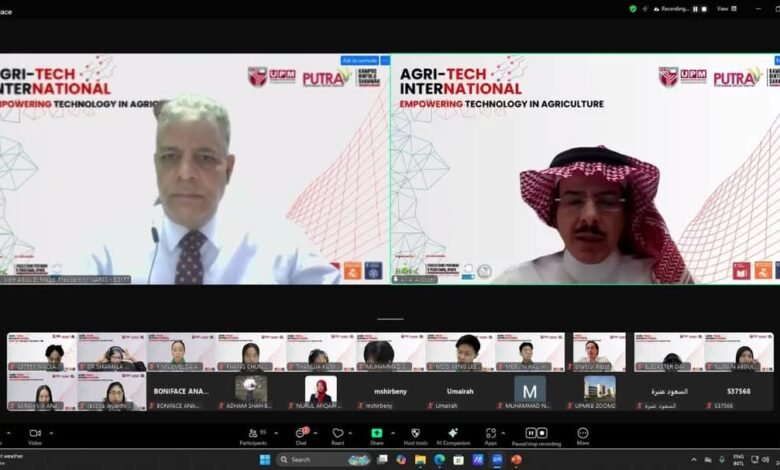This screenshot has height=470, width=780.
Task: Select the ZHANG CHUN video tile
Action: click(x=251, y=352)
